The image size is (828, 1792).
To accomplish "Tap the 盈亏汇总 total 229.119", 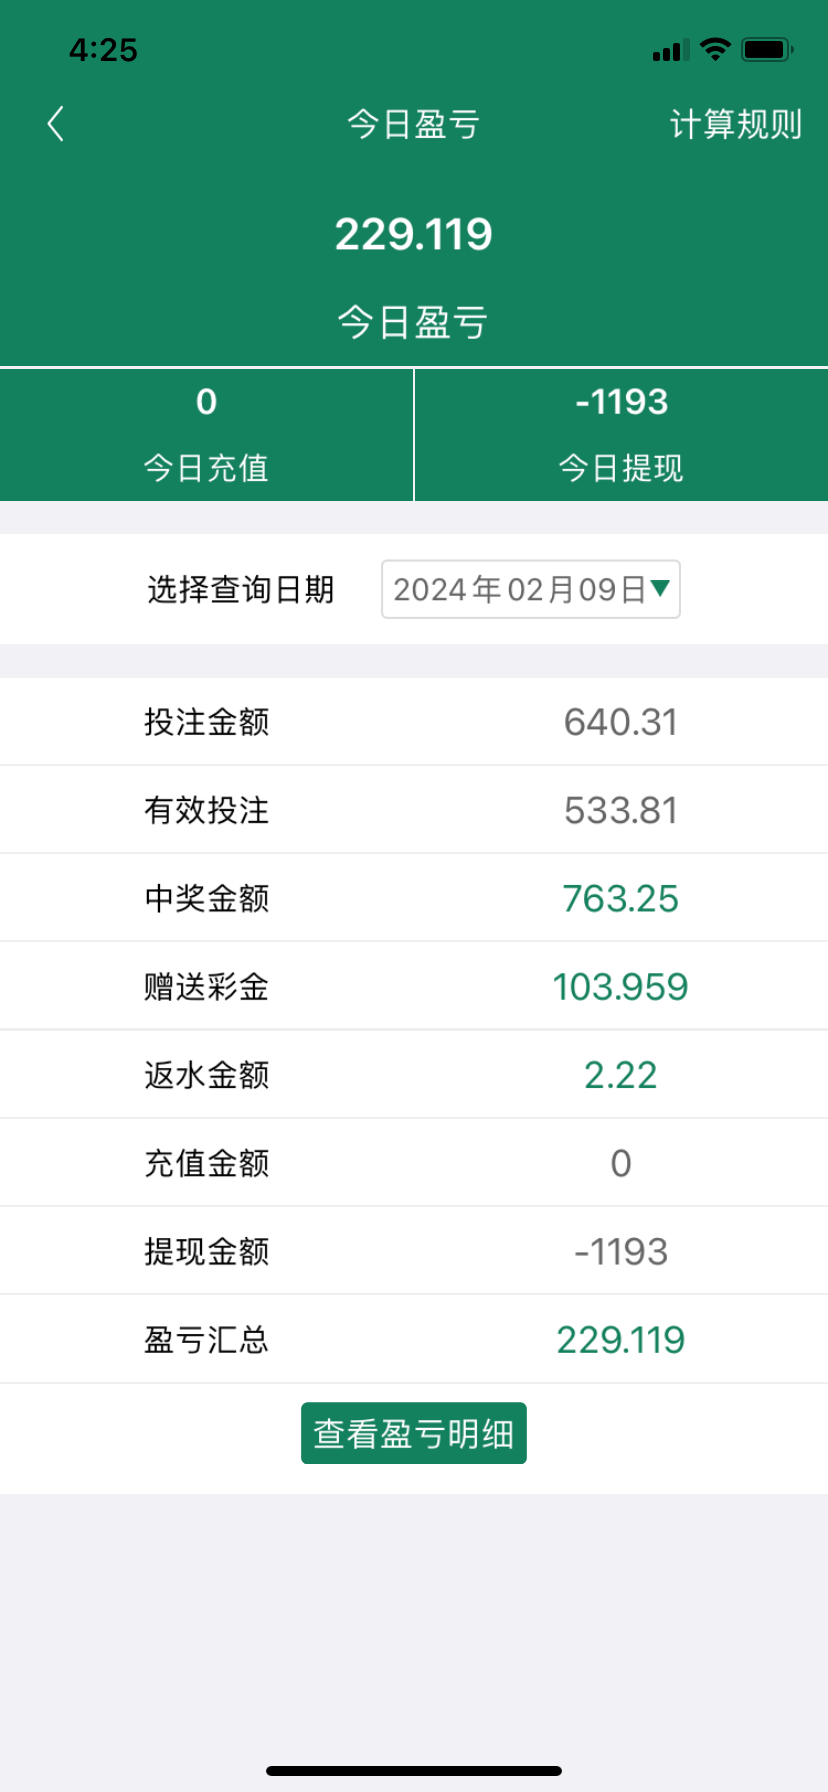I will 620,1340.
